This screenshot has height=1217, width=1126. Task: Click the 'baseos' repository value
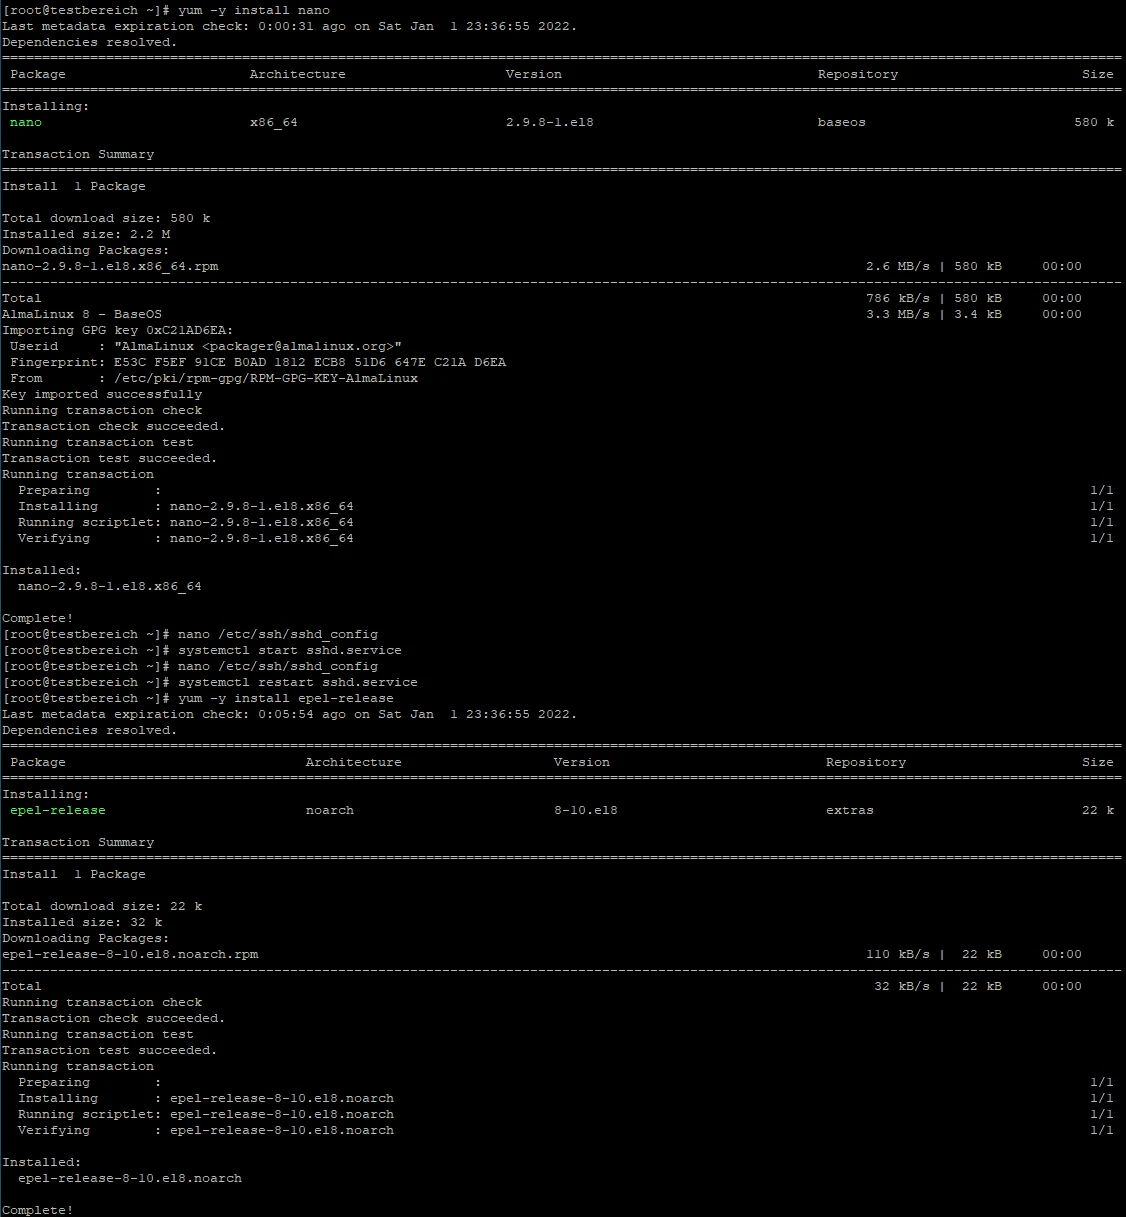click(841, 122)
